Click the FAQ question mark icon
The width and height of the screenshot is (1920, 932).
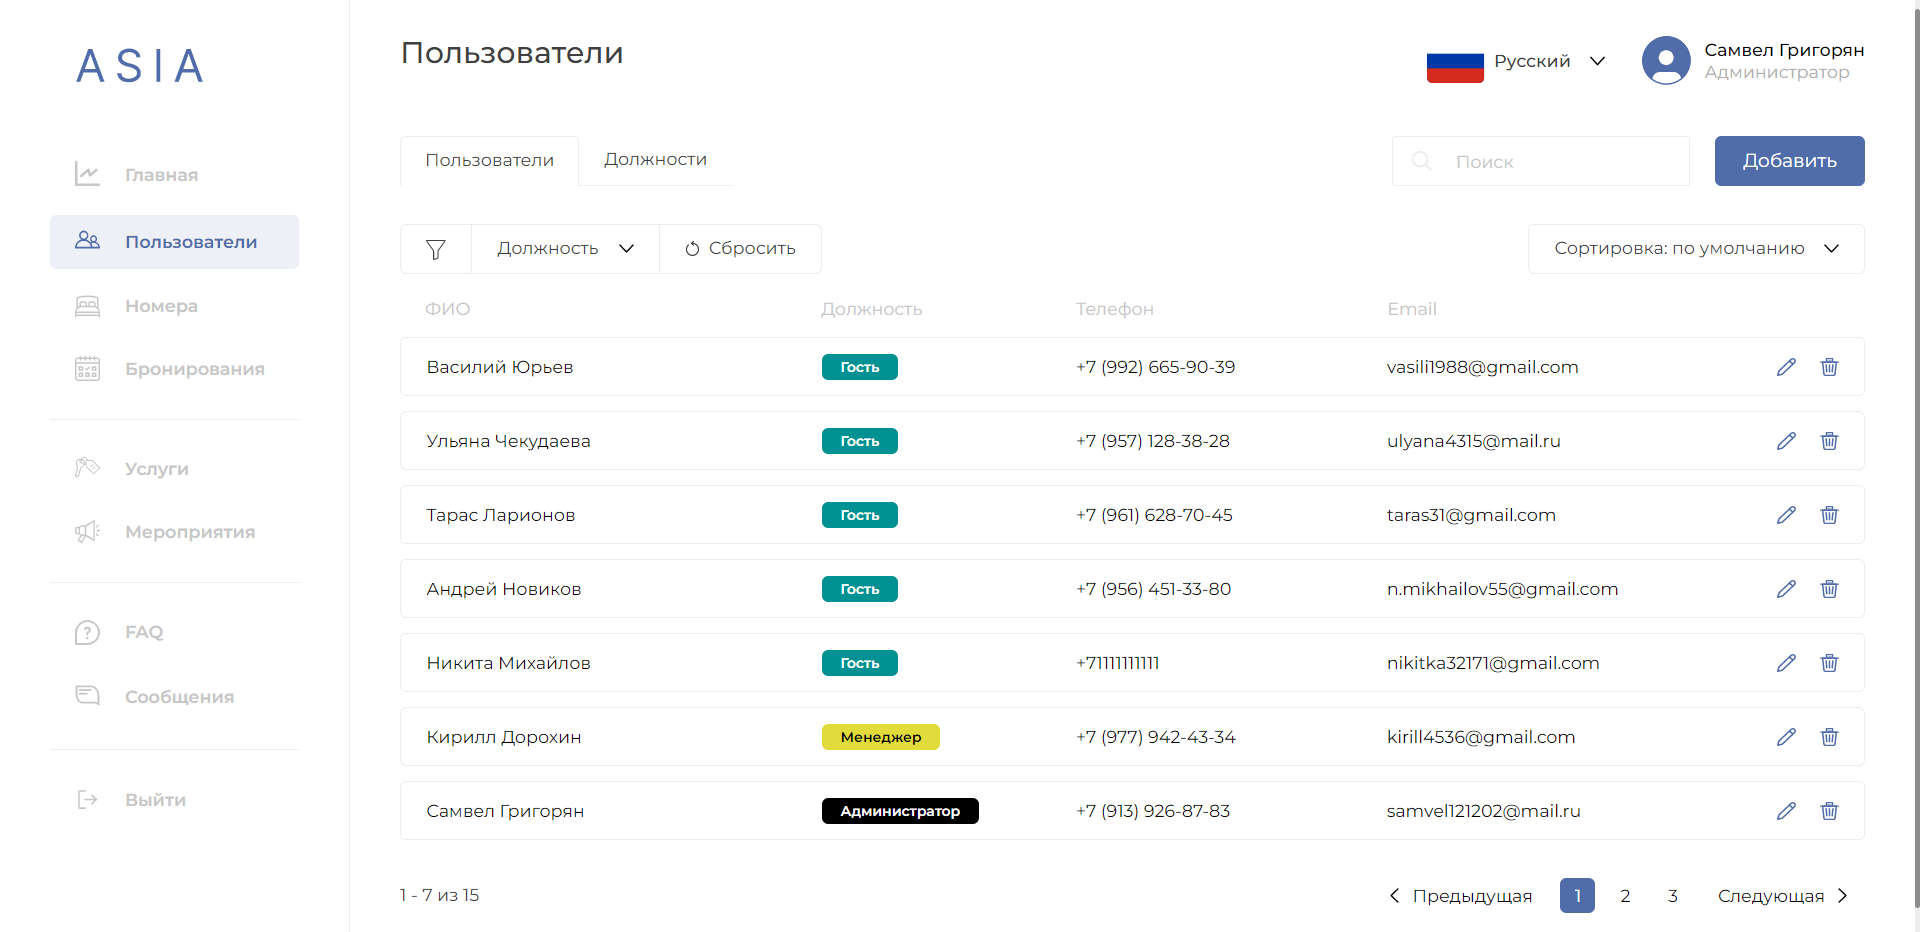coord(88,632)
